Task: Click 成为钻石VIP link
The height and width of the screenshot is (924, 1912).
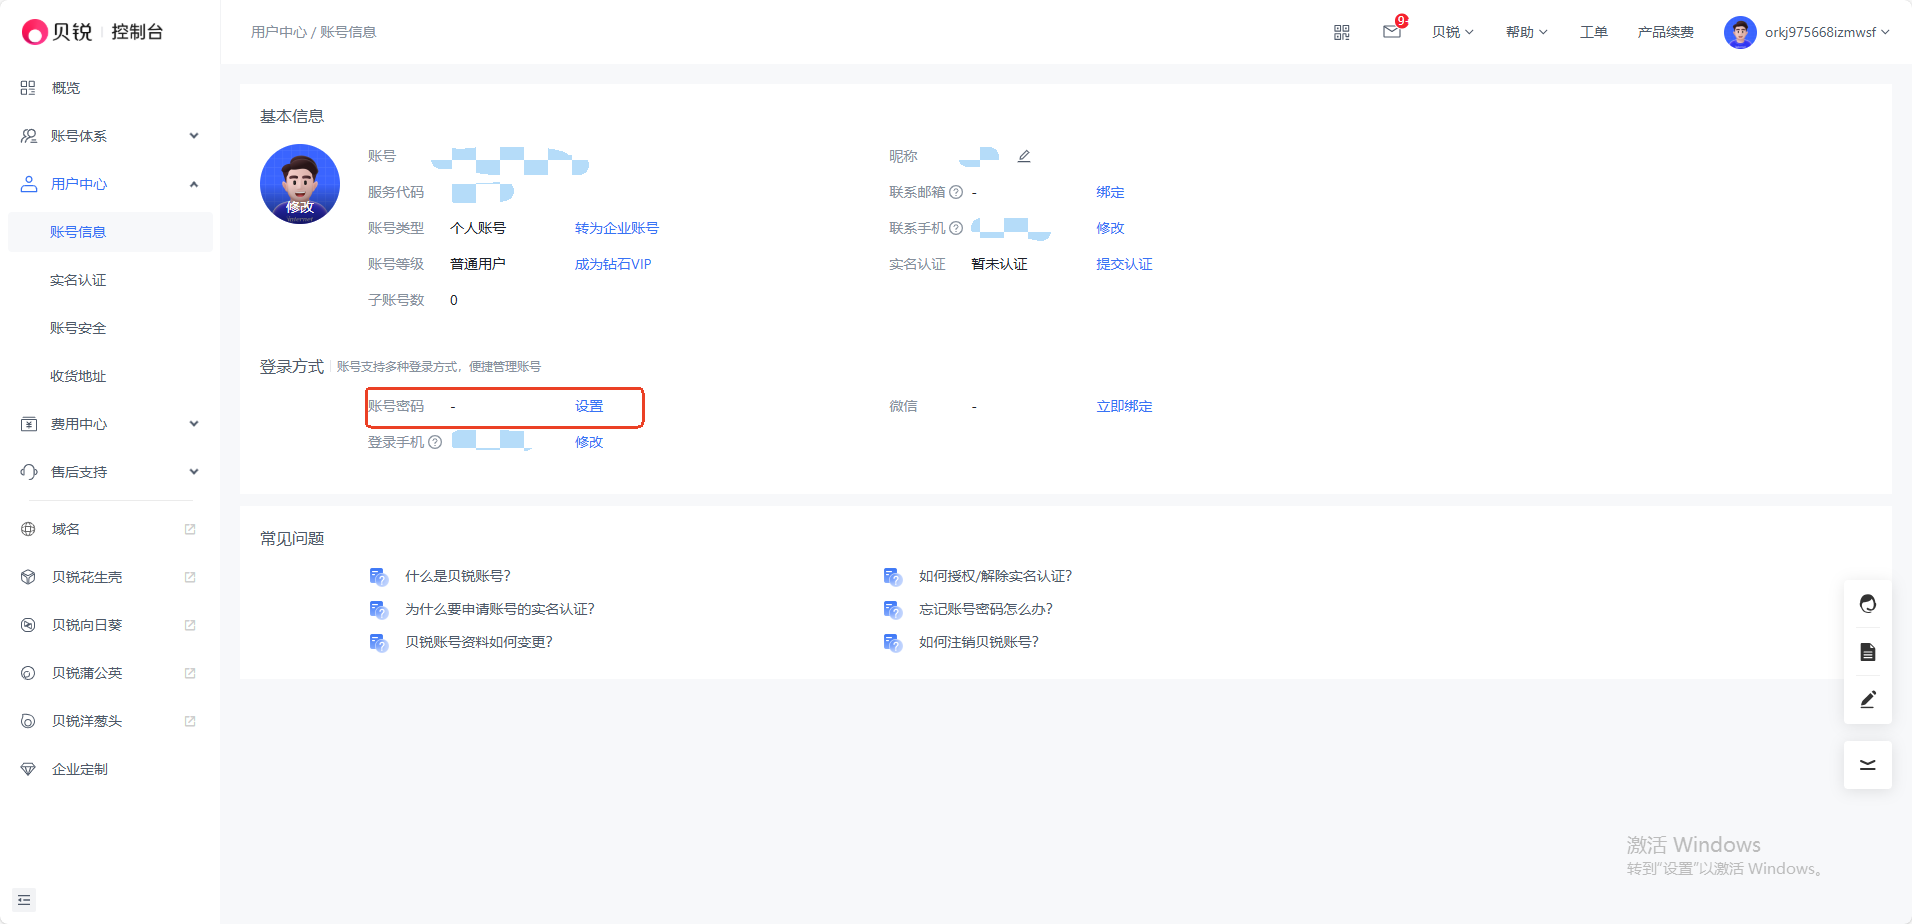Action: click(x=613, y=264)
